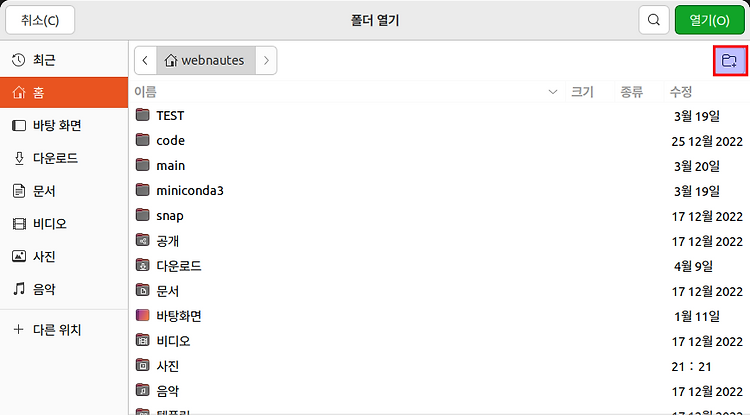
Task: Click the clock icon beside 최근
Action: pos(19,60)
